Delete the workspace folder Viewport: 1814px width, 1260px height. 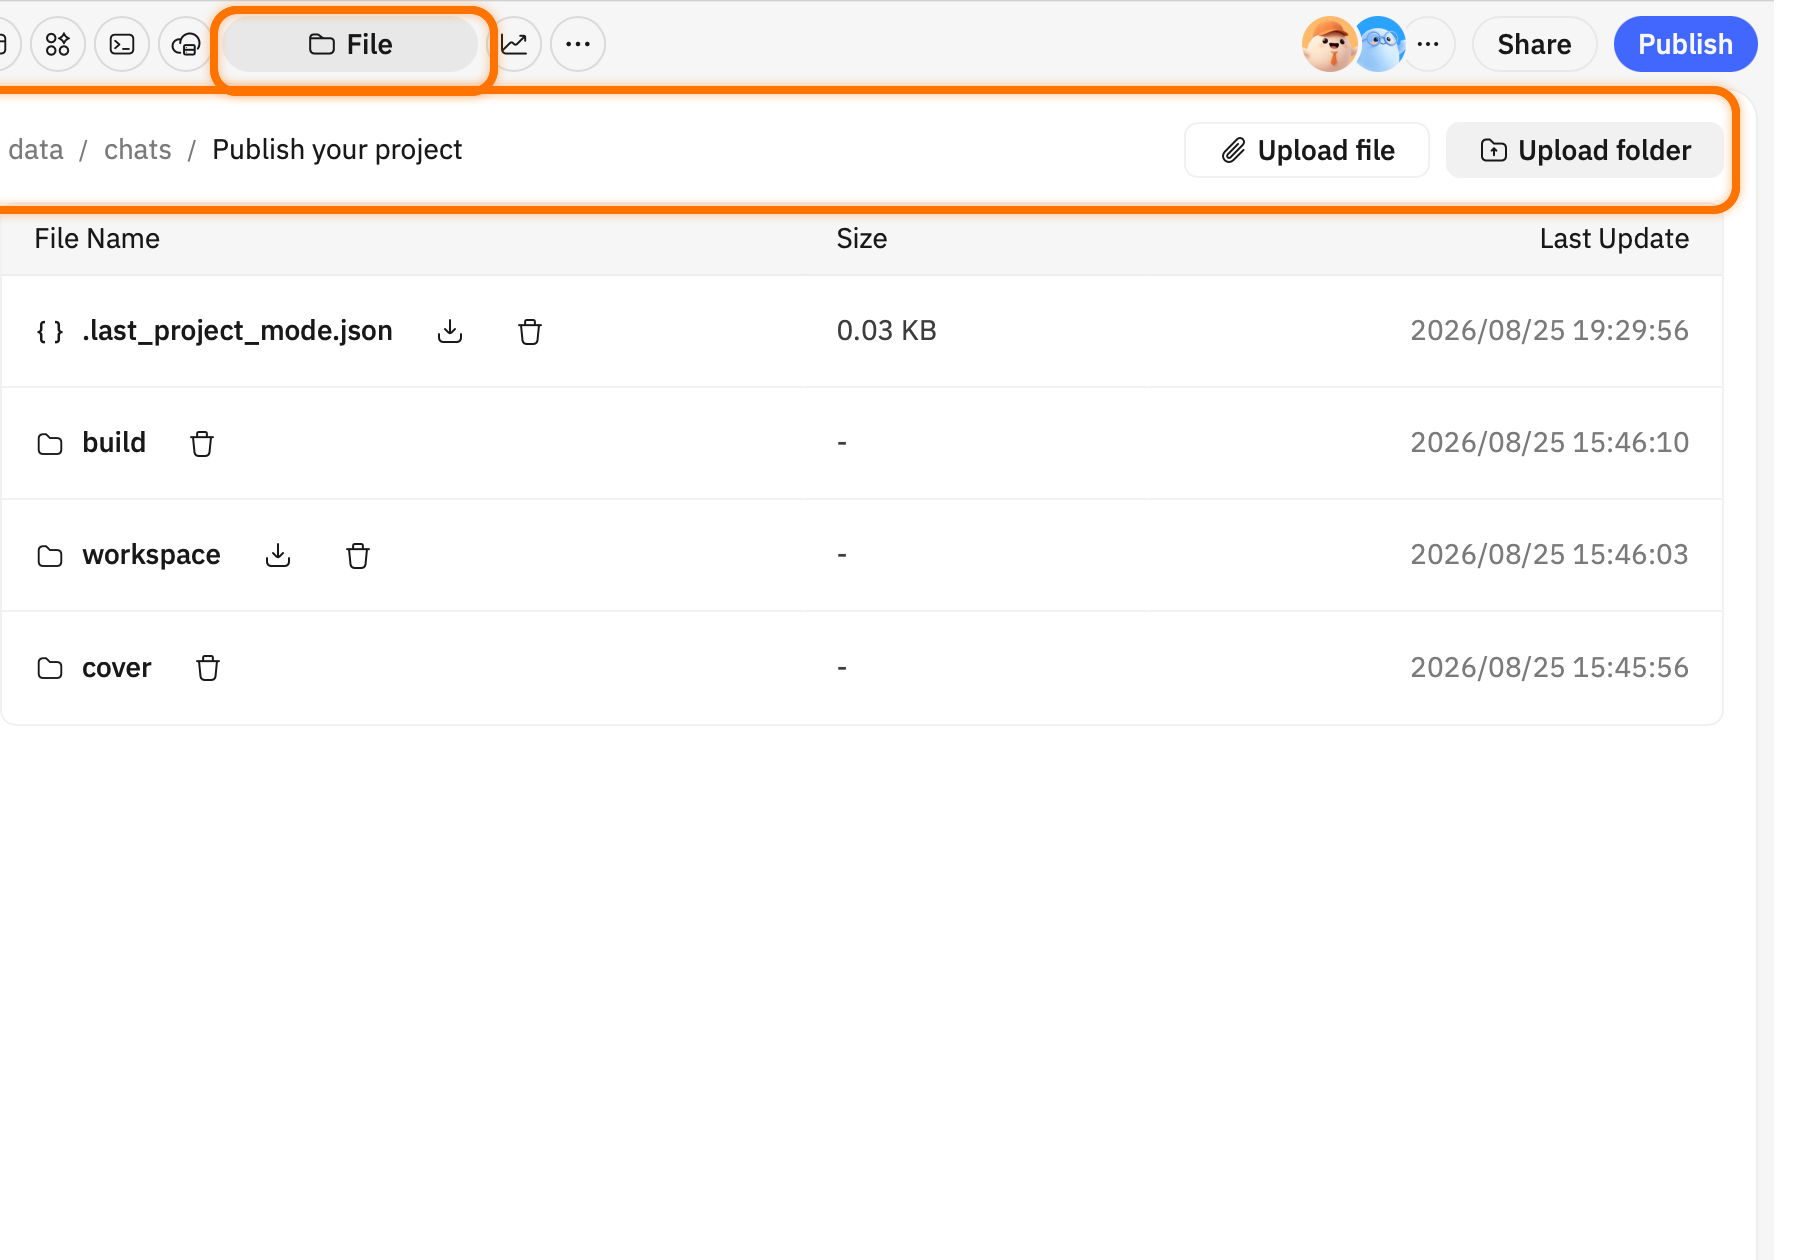[x=358, y=556]
